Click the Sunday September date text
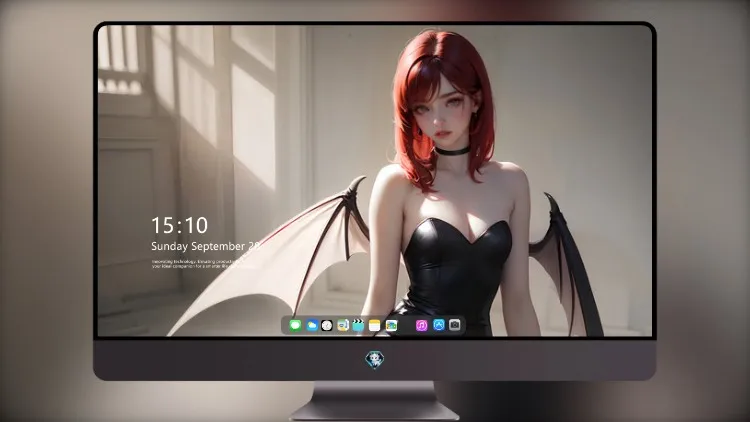Viewport: 750px width, 422px height. coord(205,246)
